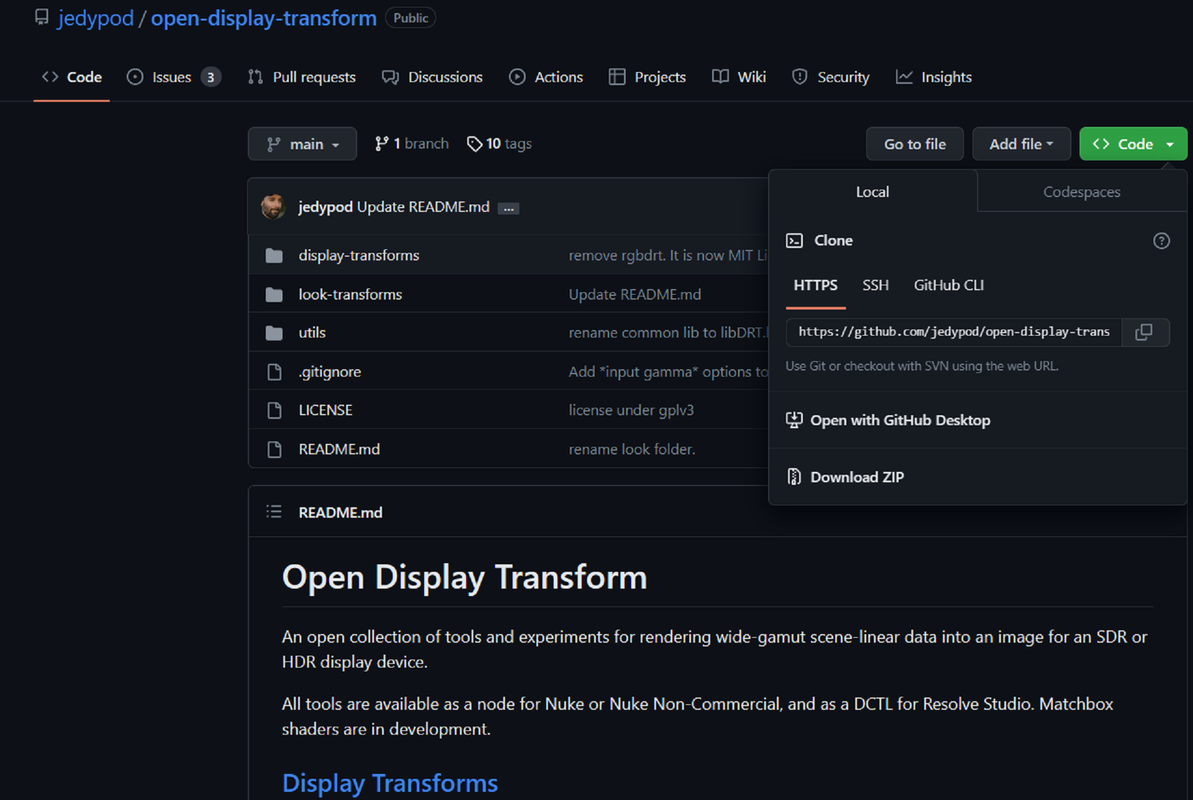Expand the main branch dropdown
The image size is (1193, 800).
[x=302, y=144]
